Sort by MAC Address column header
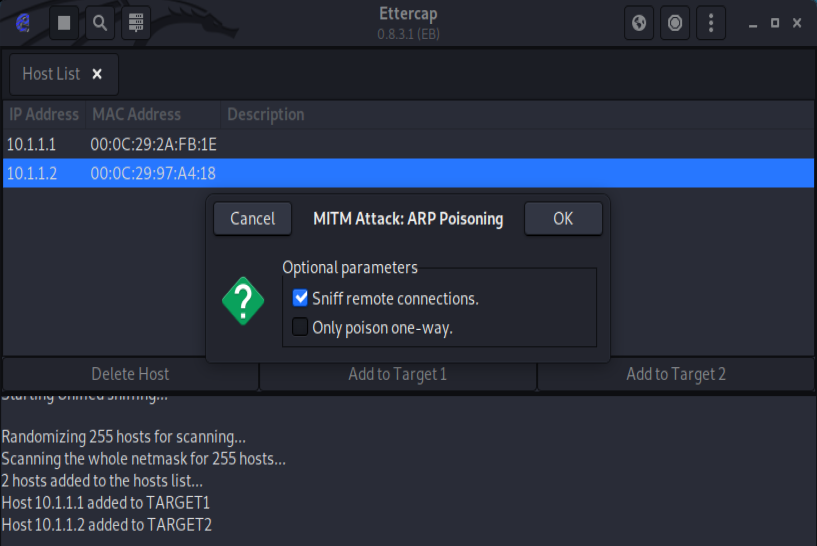 click(x=153, y=115)
